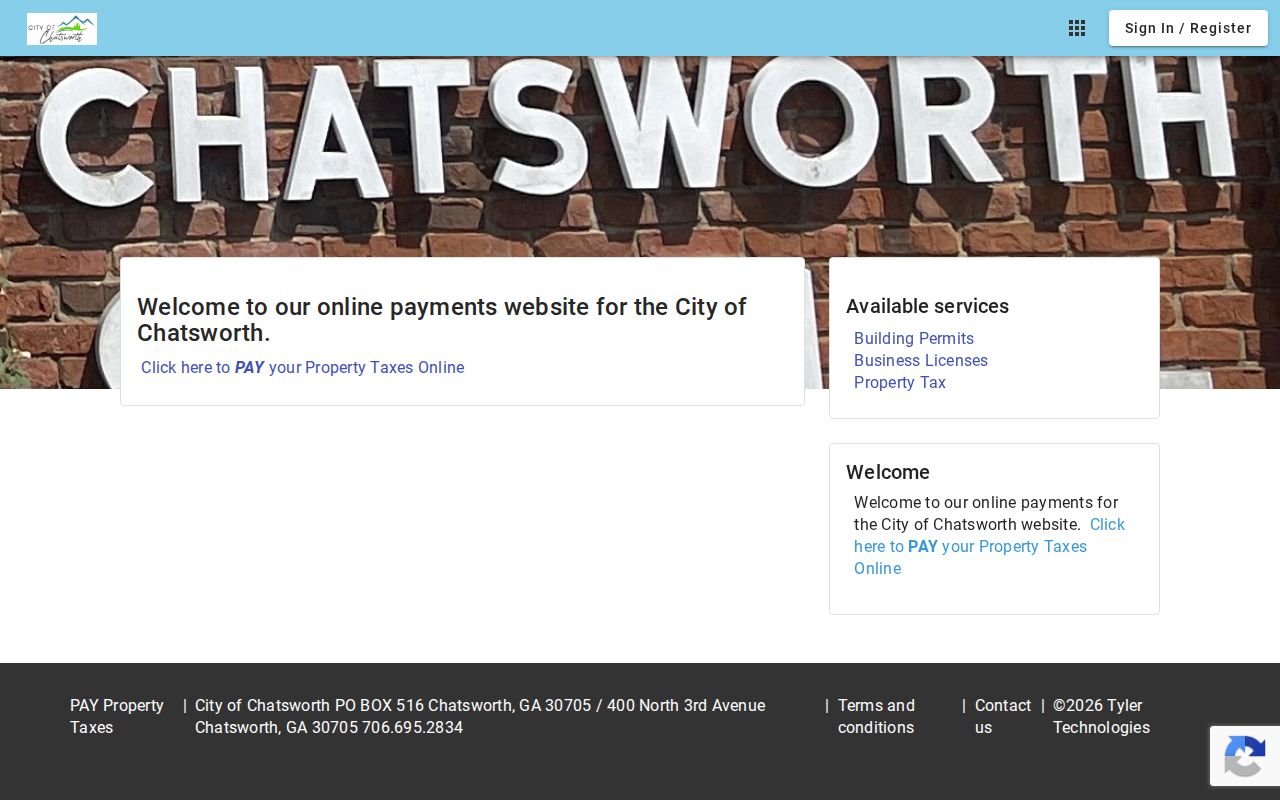This screenshot has height=800, width=1280.
Task: Open the apps grid menu icon
Action: [x=1077, y=28]
